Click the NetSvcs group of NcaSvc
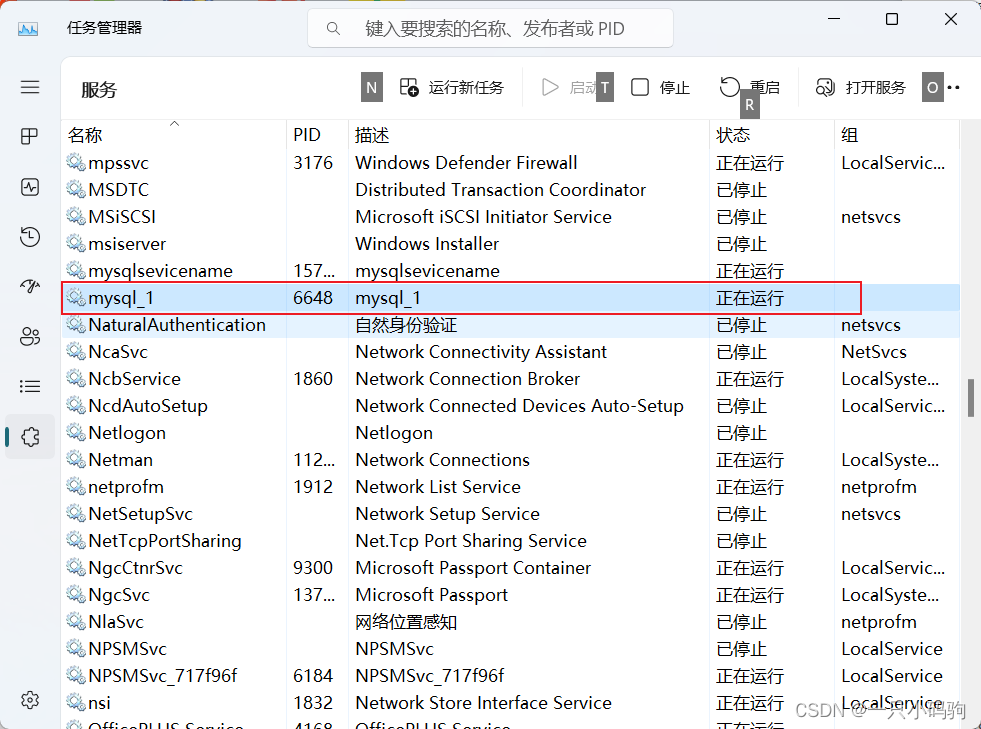This screenshot has height=729, width=981. click(873, 352)
